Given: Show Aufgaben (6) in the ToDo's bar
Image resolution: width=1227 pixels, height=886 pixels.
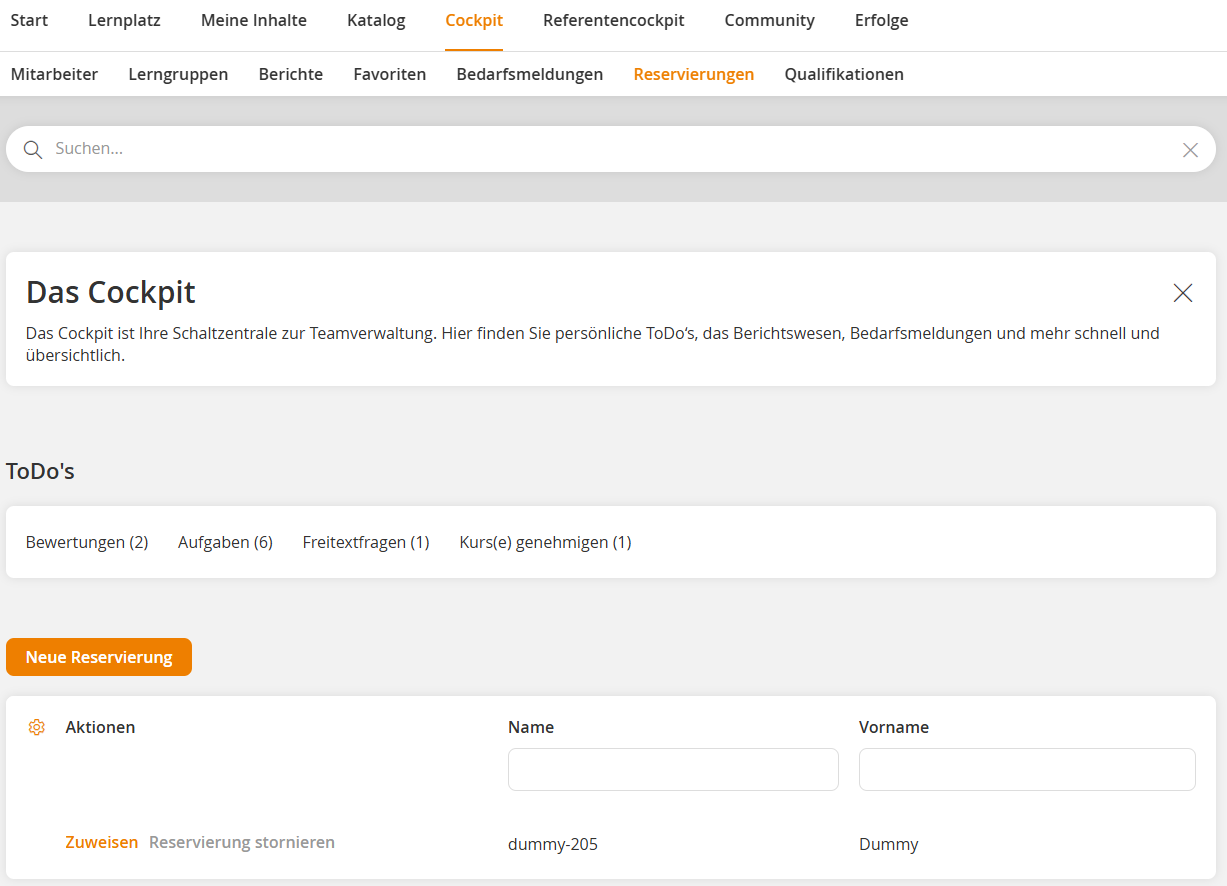Looking at the screenshot, I should click(x=225, y=542).
